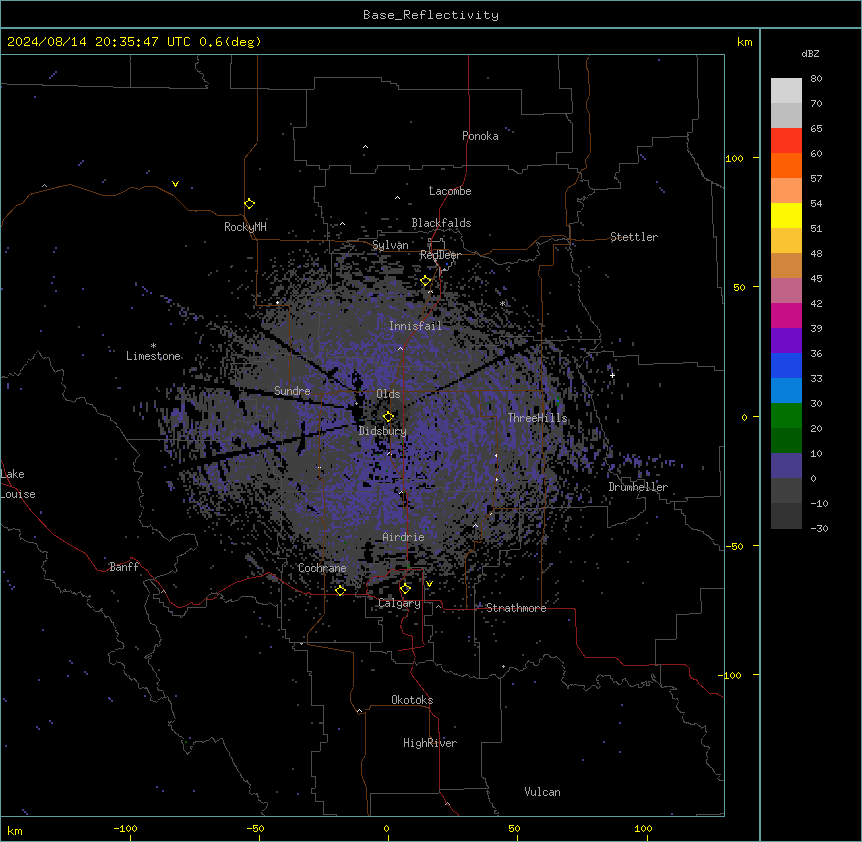The width and height of the screenshot is (862, 842).
Task: Click the white asterisk above Limestone
Action: click(153, 346)
